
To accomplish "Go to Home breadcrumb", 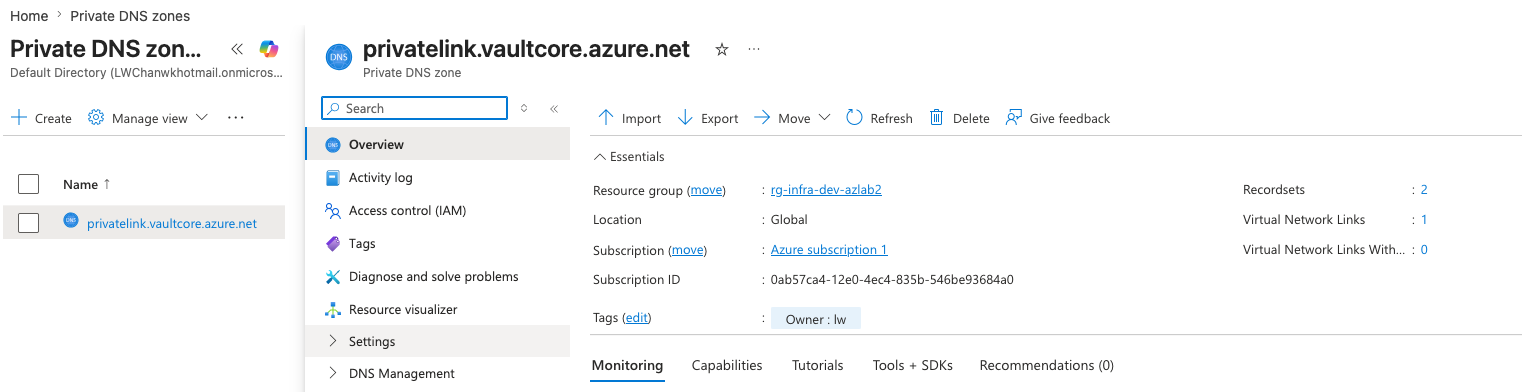I will pyautogui.click(x=29, y=16).
